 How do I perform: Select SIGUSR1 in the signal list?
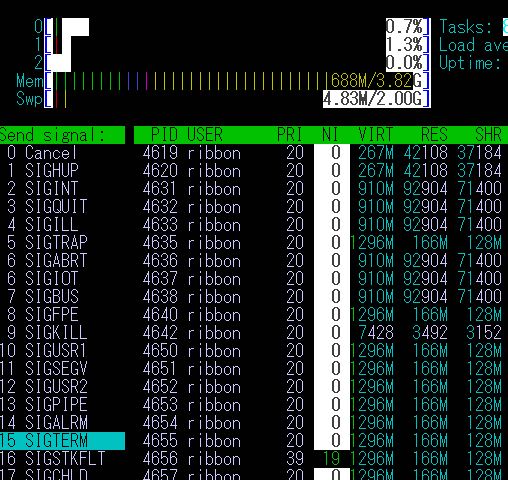[x=62, y=351]
